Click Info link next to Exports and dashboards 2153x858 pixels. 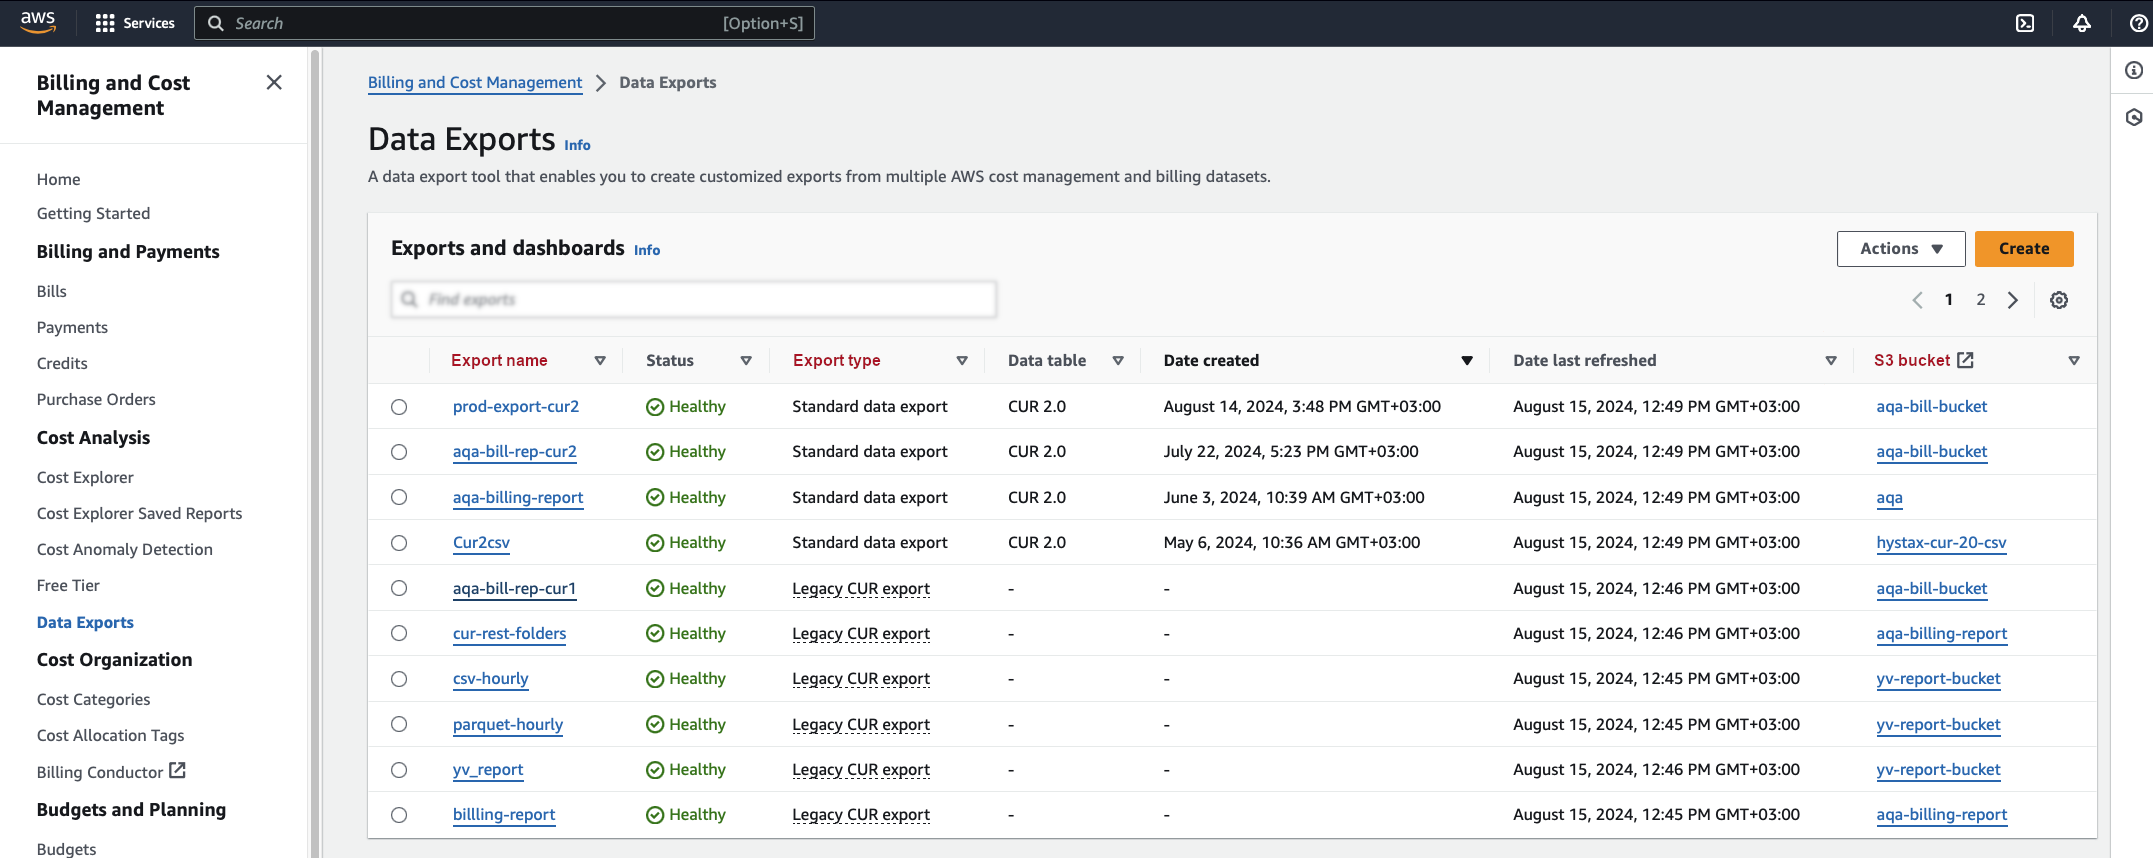coord(647,250)
